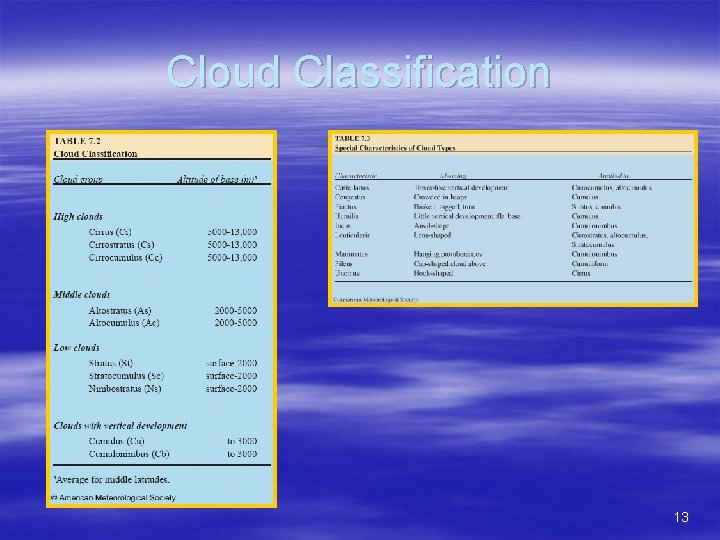
Task: Click the "Average for middle latitudes." footnote
Action: click(x=112, y=480)
